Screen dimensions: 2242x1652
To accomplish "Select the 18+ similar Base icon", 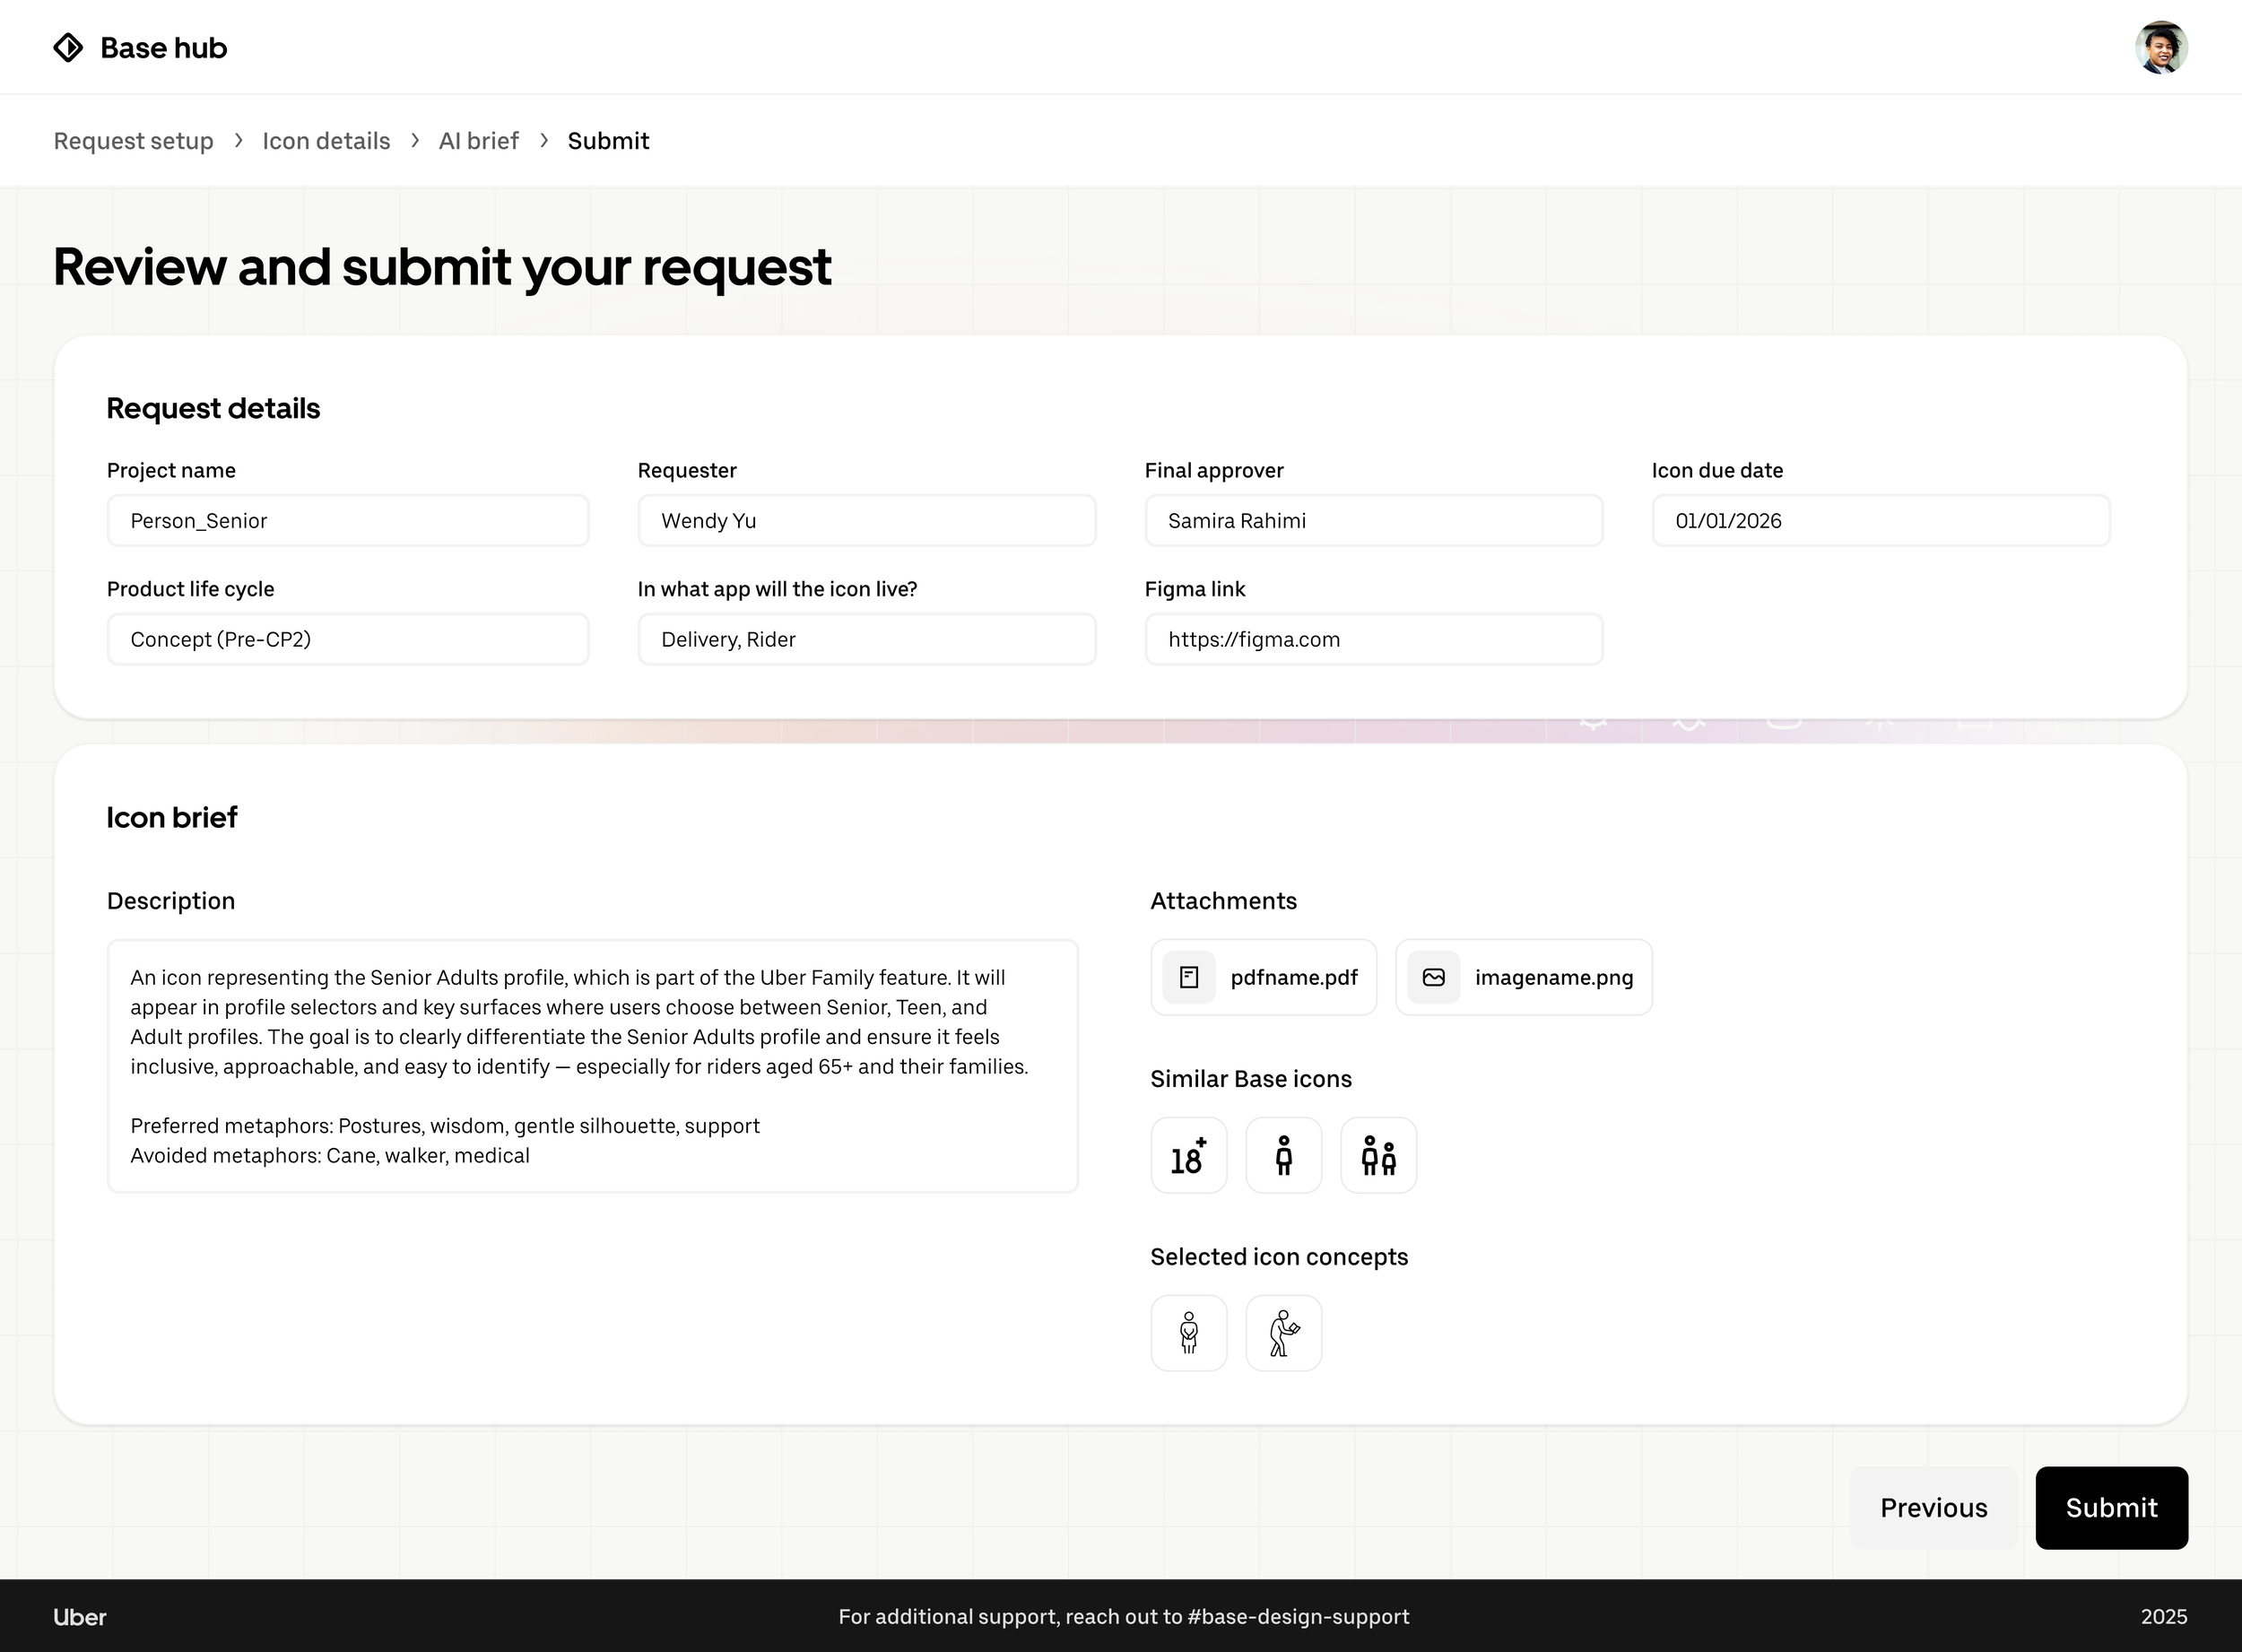I will pos(1188,1155).
